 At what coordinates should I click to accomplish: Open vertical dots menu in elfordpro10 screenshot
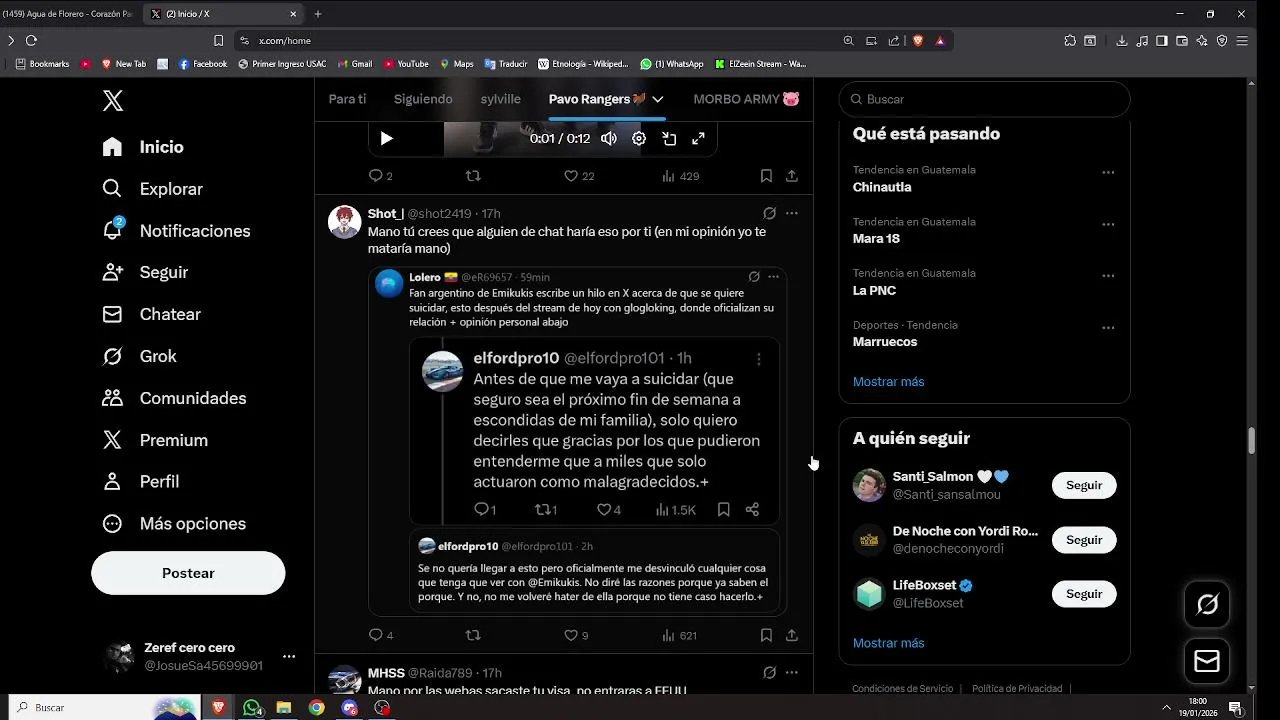(759, 359)
